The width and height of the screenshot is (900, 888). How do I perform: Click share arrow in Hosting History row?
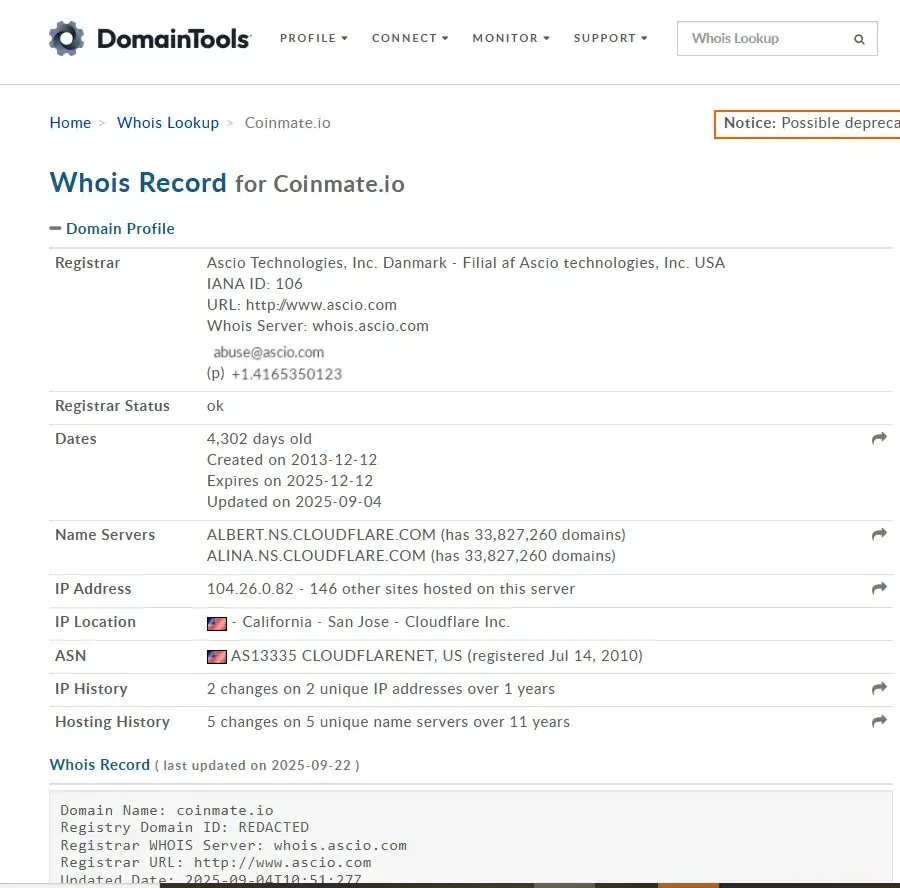click(x=879, y=722)
